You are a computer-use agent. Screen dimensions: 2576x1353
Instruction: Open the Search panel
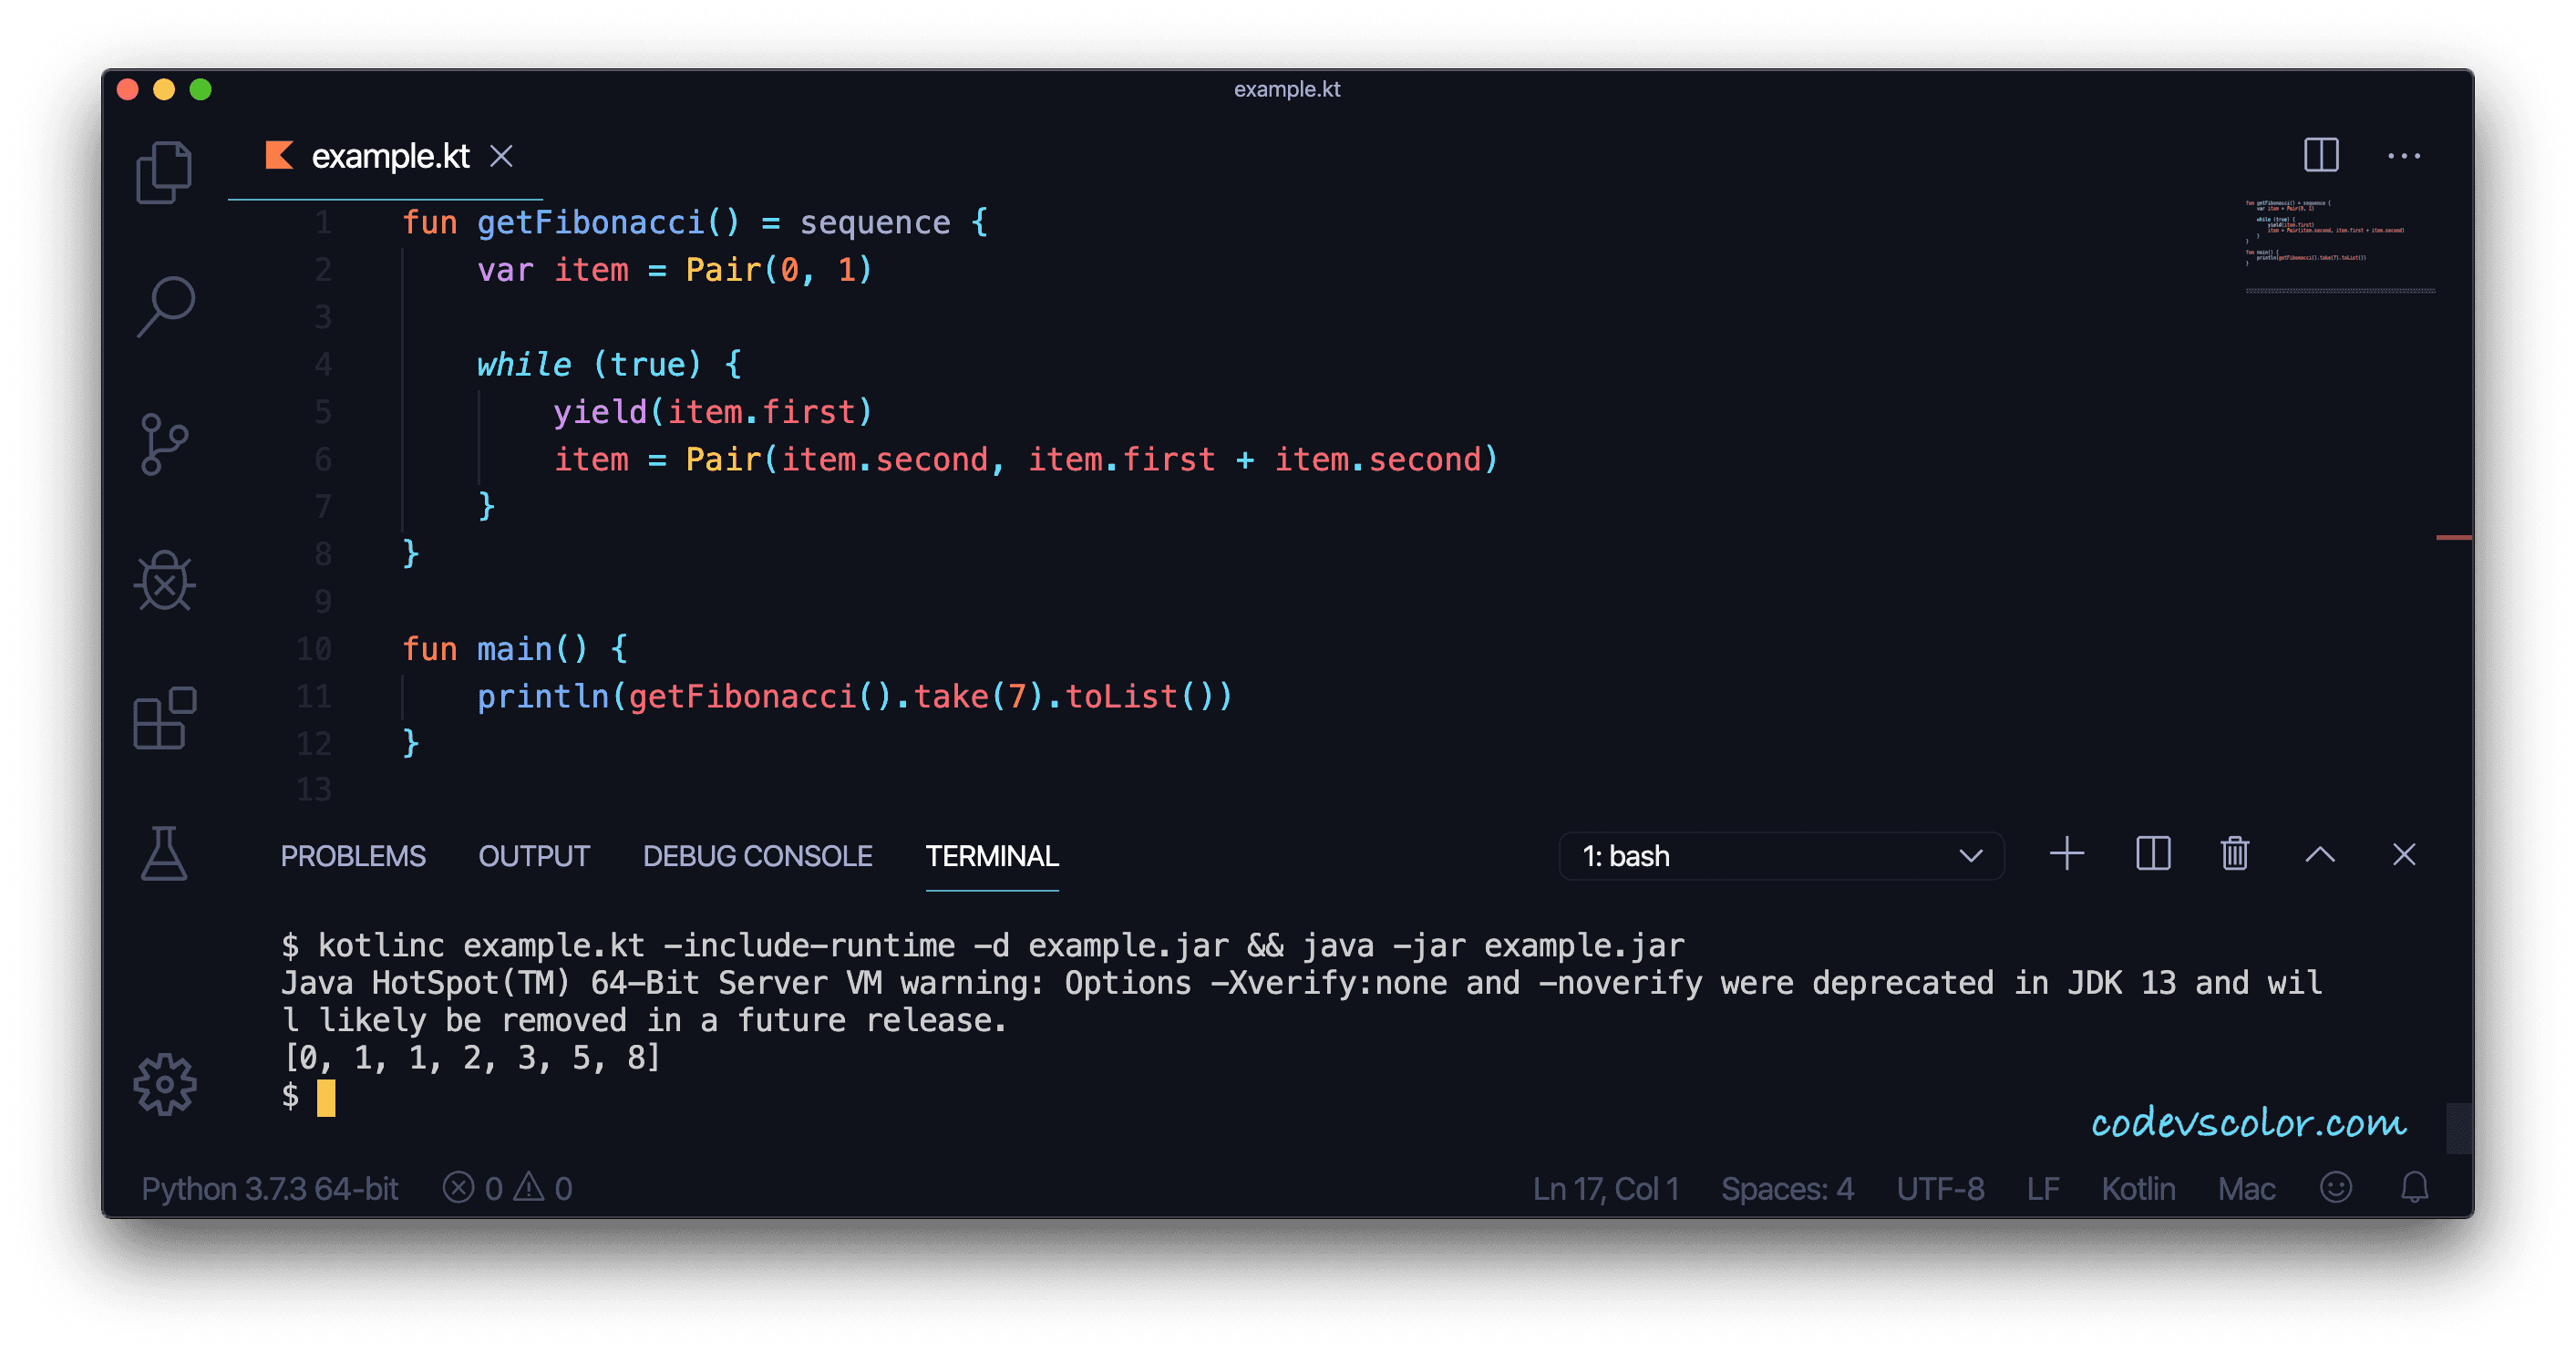165,306
